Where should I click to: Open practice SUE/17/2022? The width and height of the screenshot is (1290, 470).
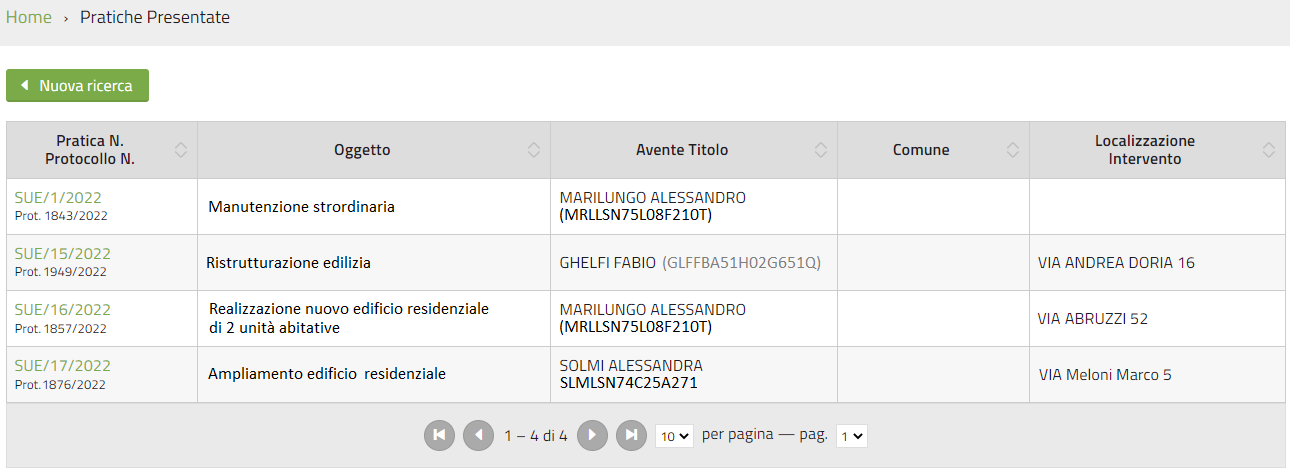62,366
